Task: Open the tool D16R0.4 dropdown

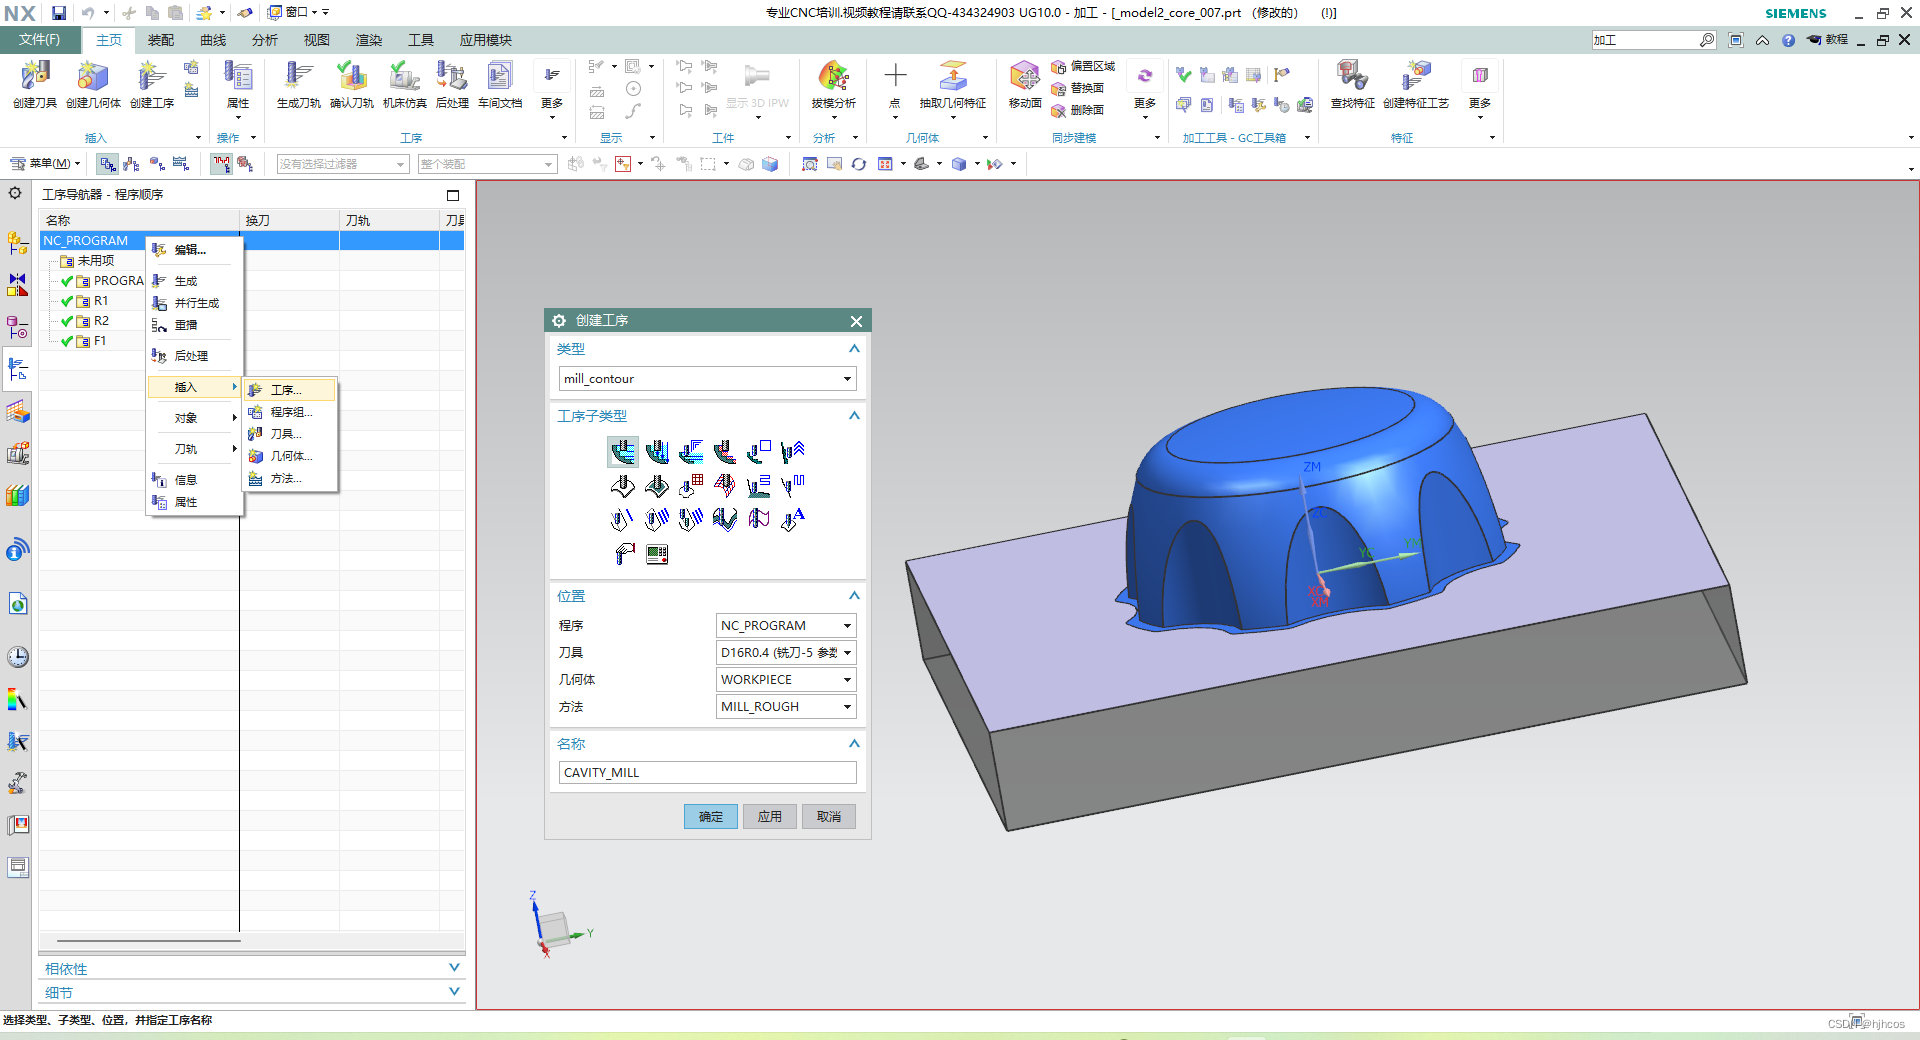Action: tap(786, 652)
